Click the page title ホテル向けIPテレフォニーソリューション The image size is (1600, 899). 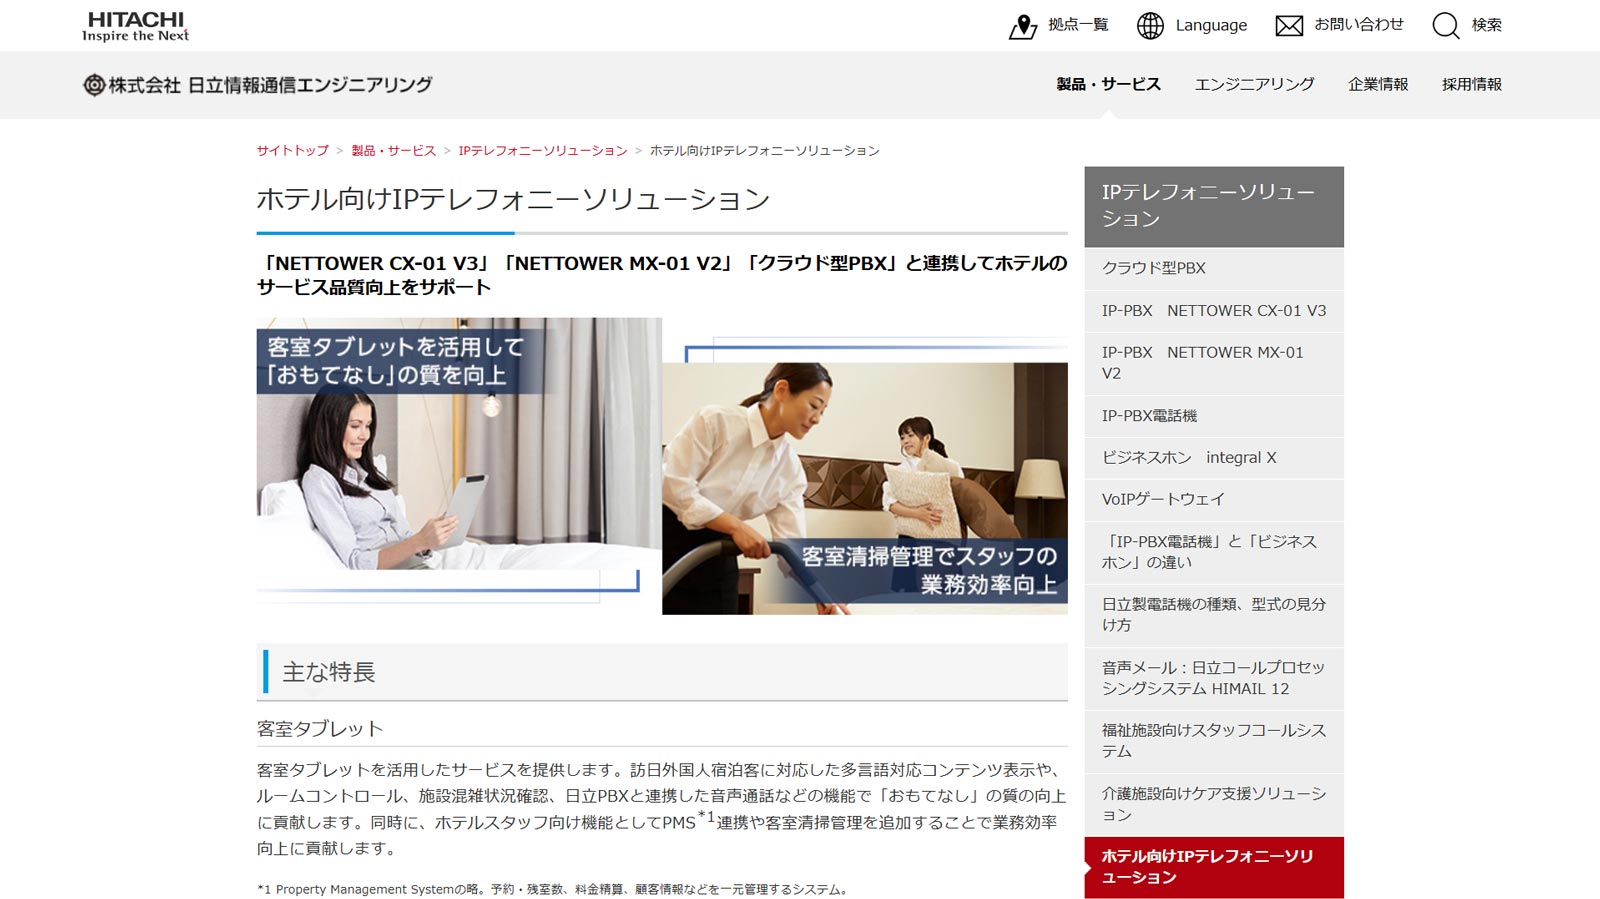point(513,199)
